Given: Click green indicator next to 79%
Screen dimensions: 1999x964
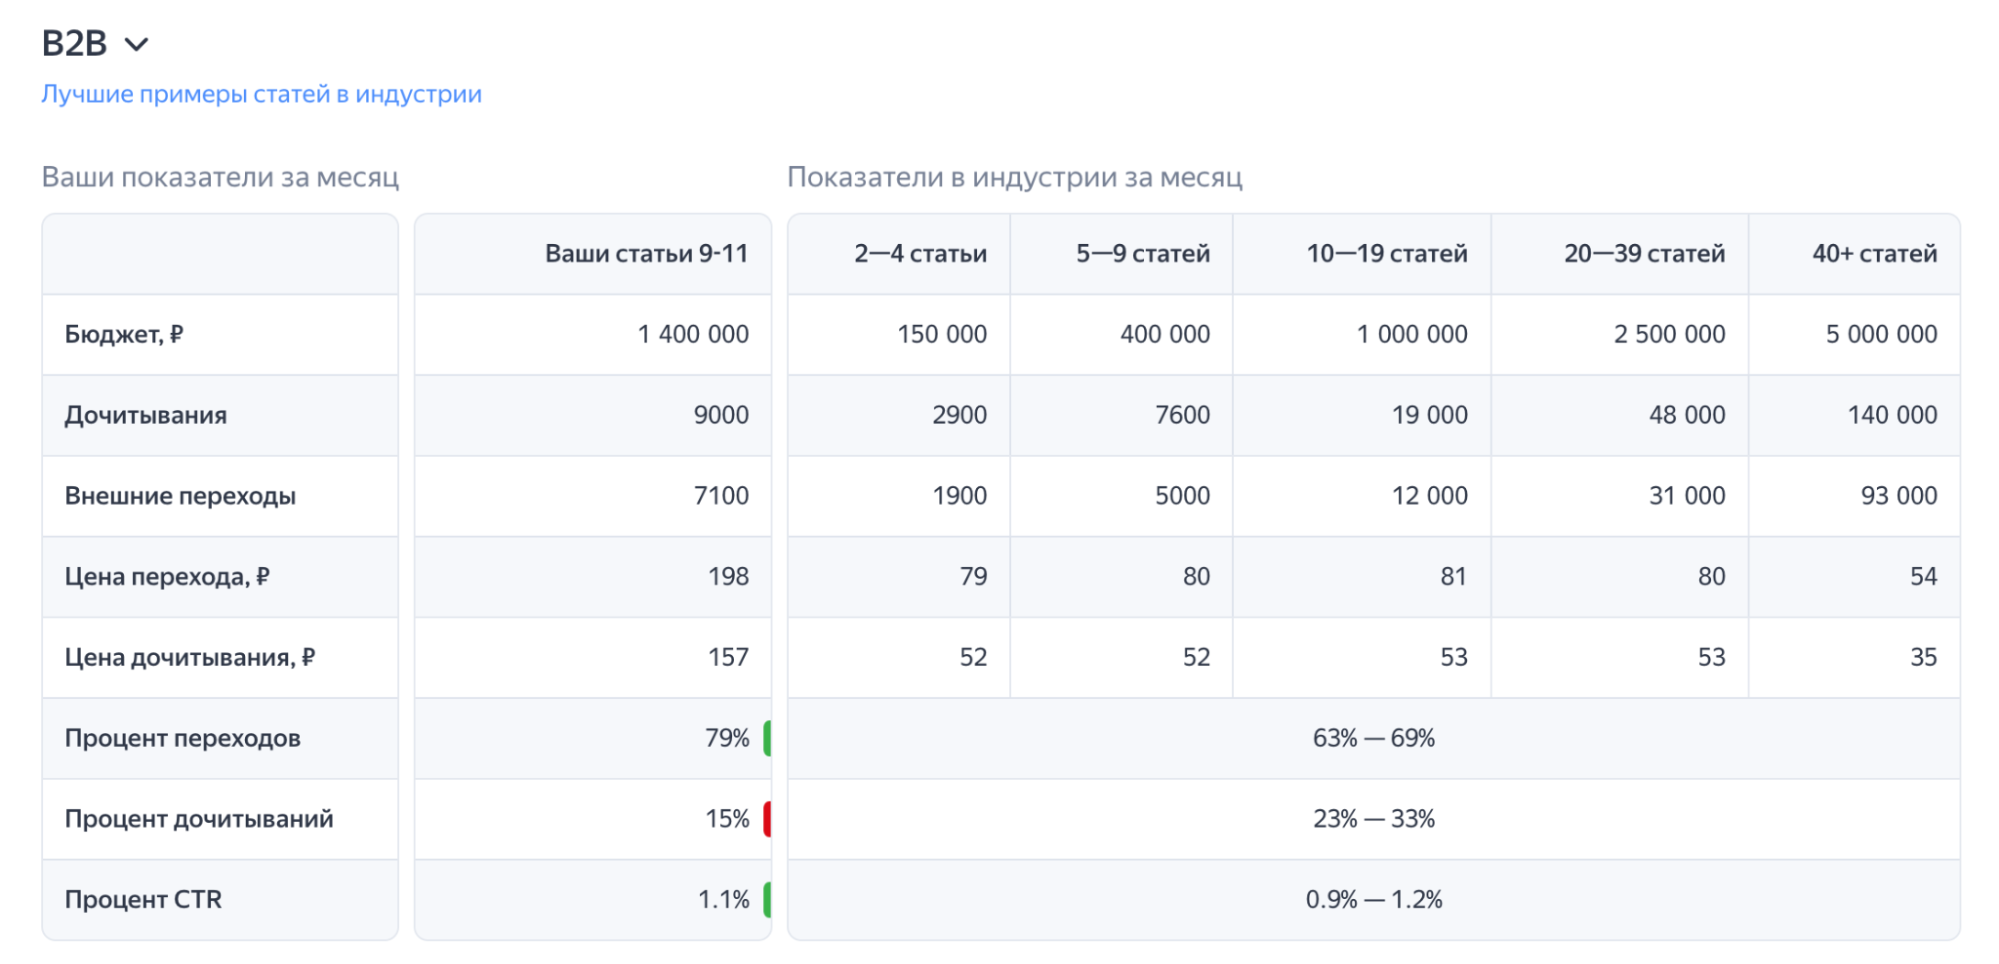Looking at the screenshot, I should [x=767, y=738].
